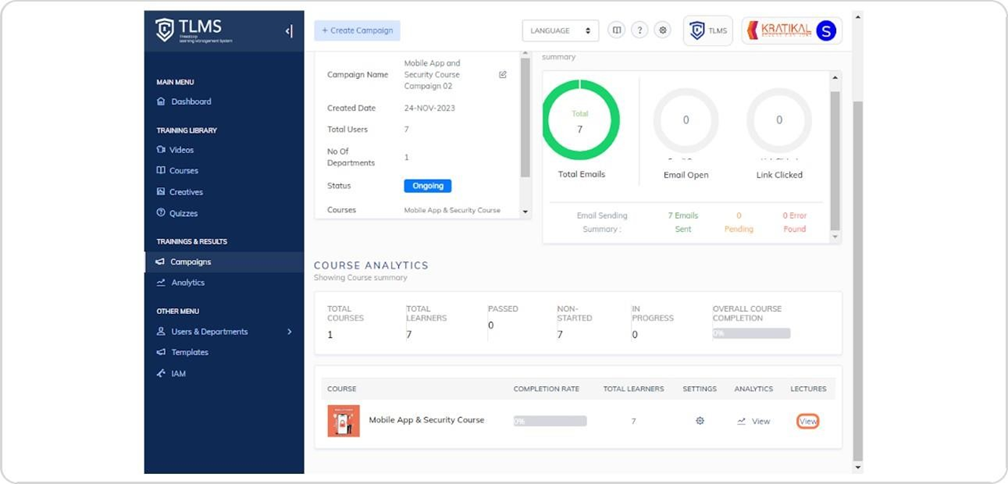Screen dimensions: 1008x484
Task: Click page scrollbar up arrow
Action: coord(857,15)
